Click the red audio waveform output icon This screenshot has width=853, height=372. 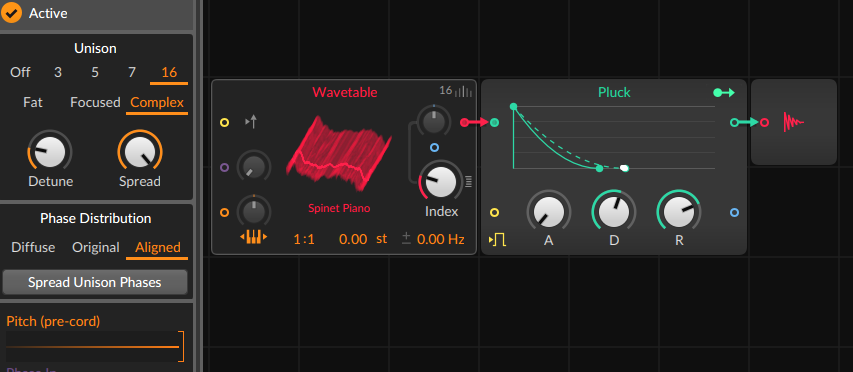tap(793, 122)
